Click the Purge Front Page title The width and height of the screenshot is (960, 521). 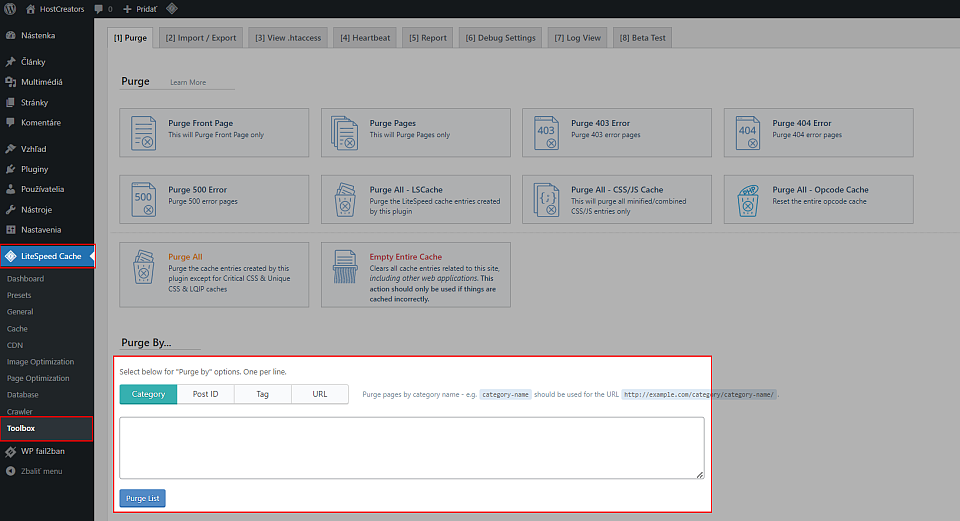pos(200,123)
